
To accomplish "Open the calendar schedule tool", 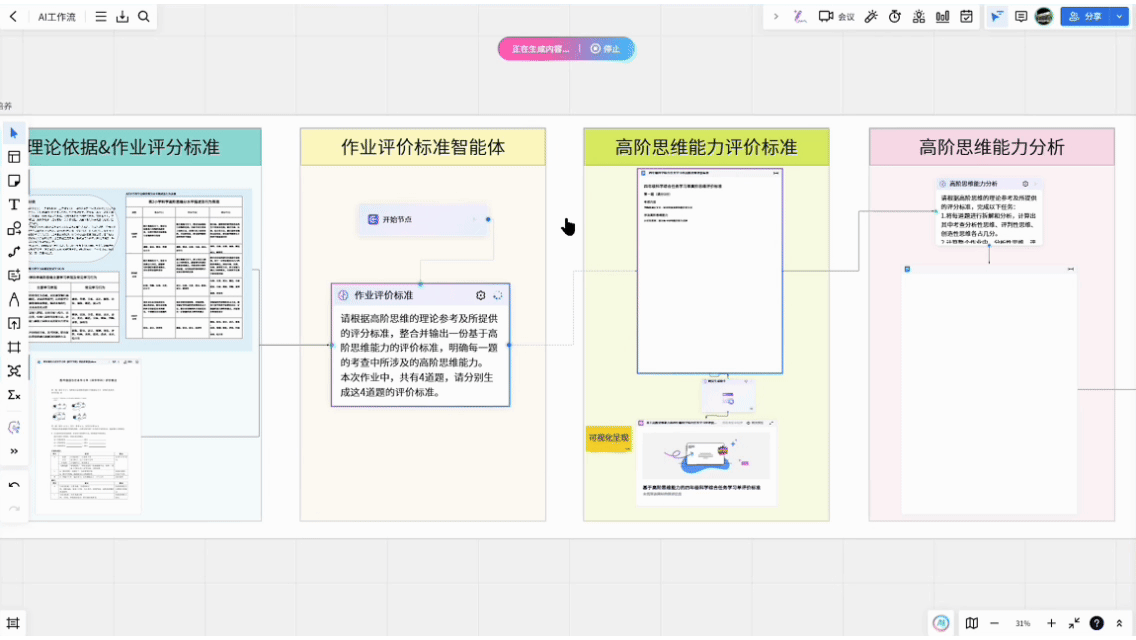I will 966,16.
